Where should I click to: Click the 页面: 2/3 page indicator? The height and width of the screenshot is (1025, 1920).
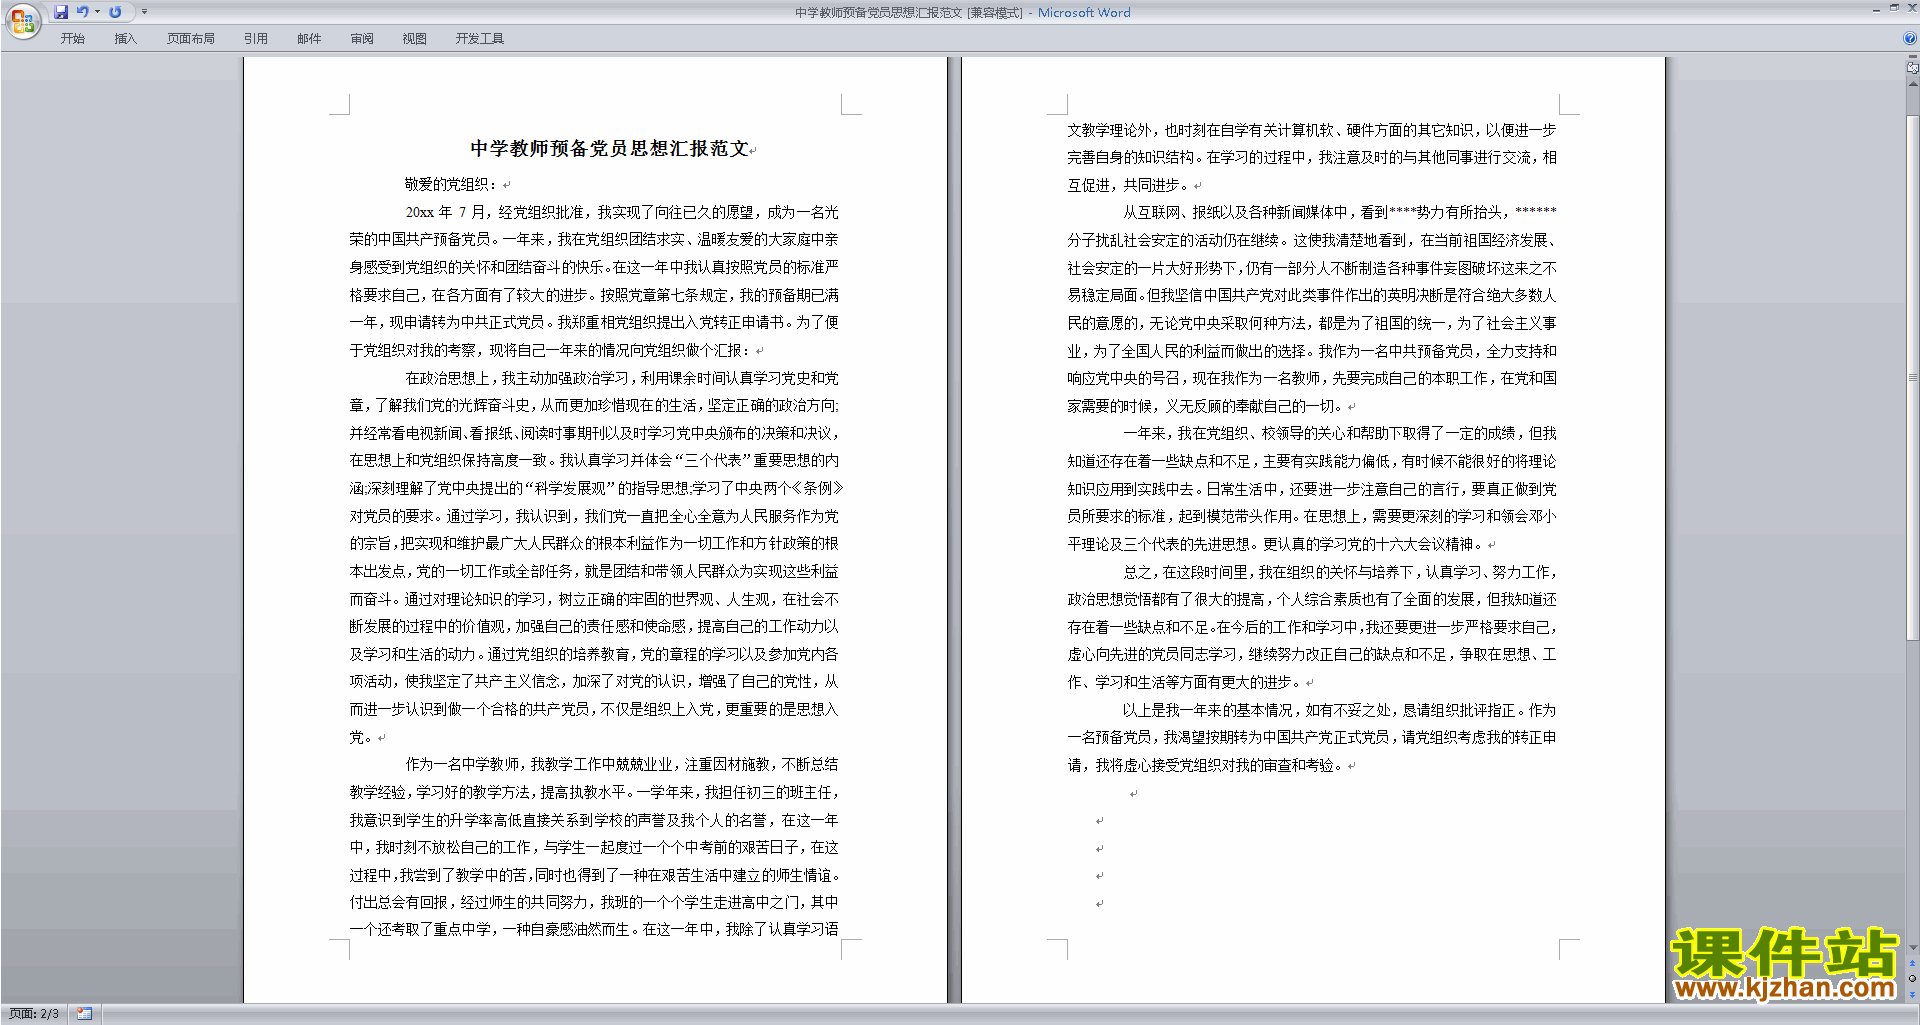(x=34, y=1014)
